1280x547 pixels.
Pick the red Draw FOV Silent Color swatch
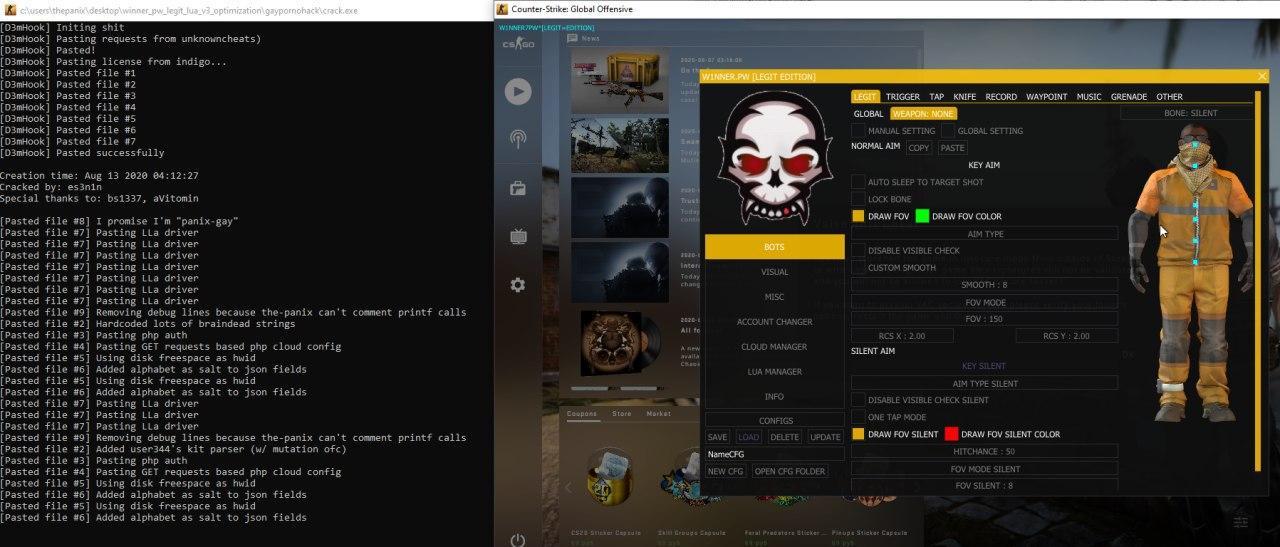tap(951, 434)
